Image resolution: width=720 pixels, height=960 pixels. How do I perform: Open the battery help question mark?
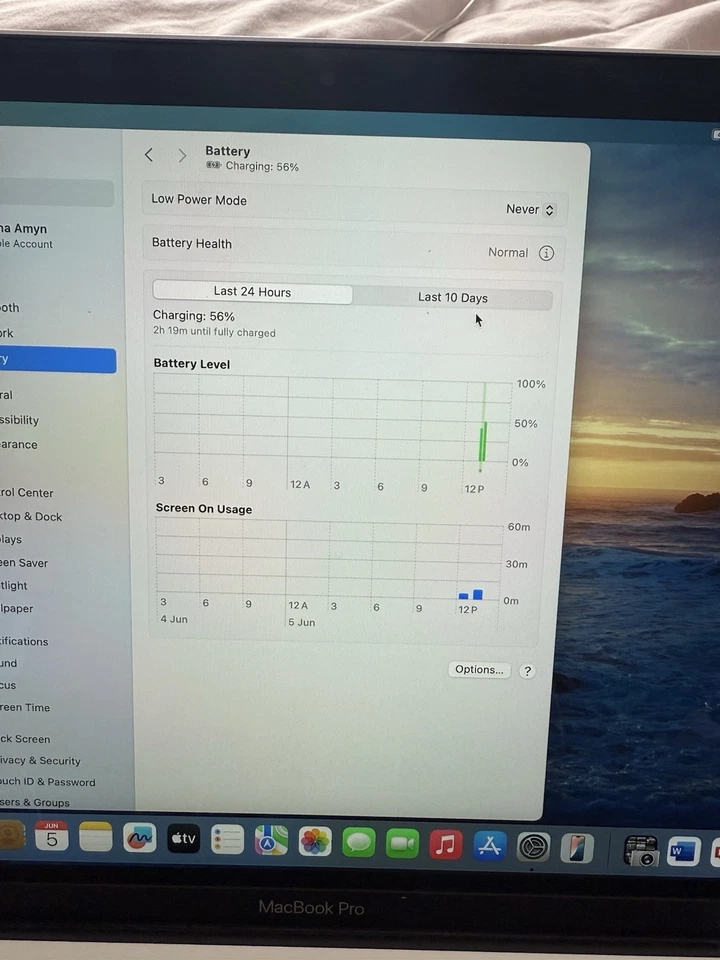(x=527, y=671)
